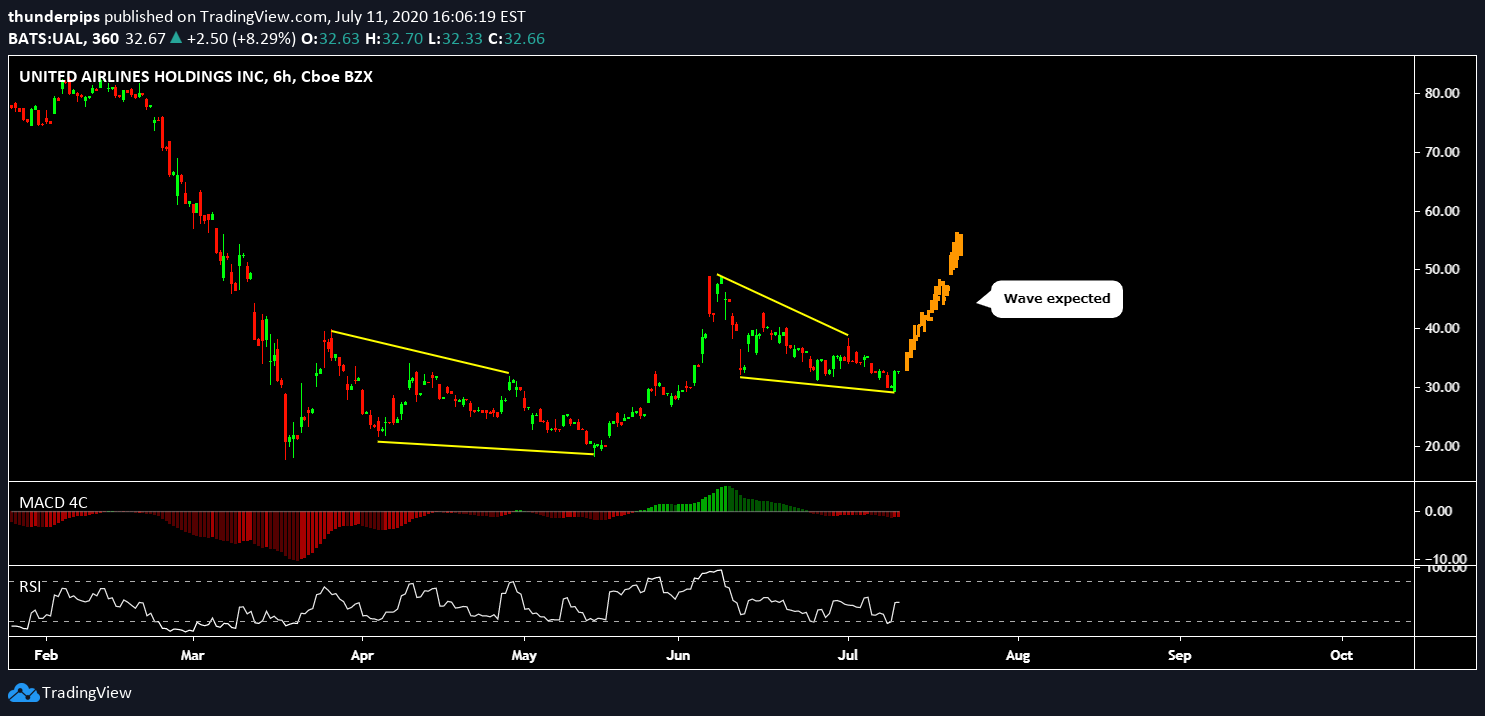Click the Sep label on time axis

1180,656
